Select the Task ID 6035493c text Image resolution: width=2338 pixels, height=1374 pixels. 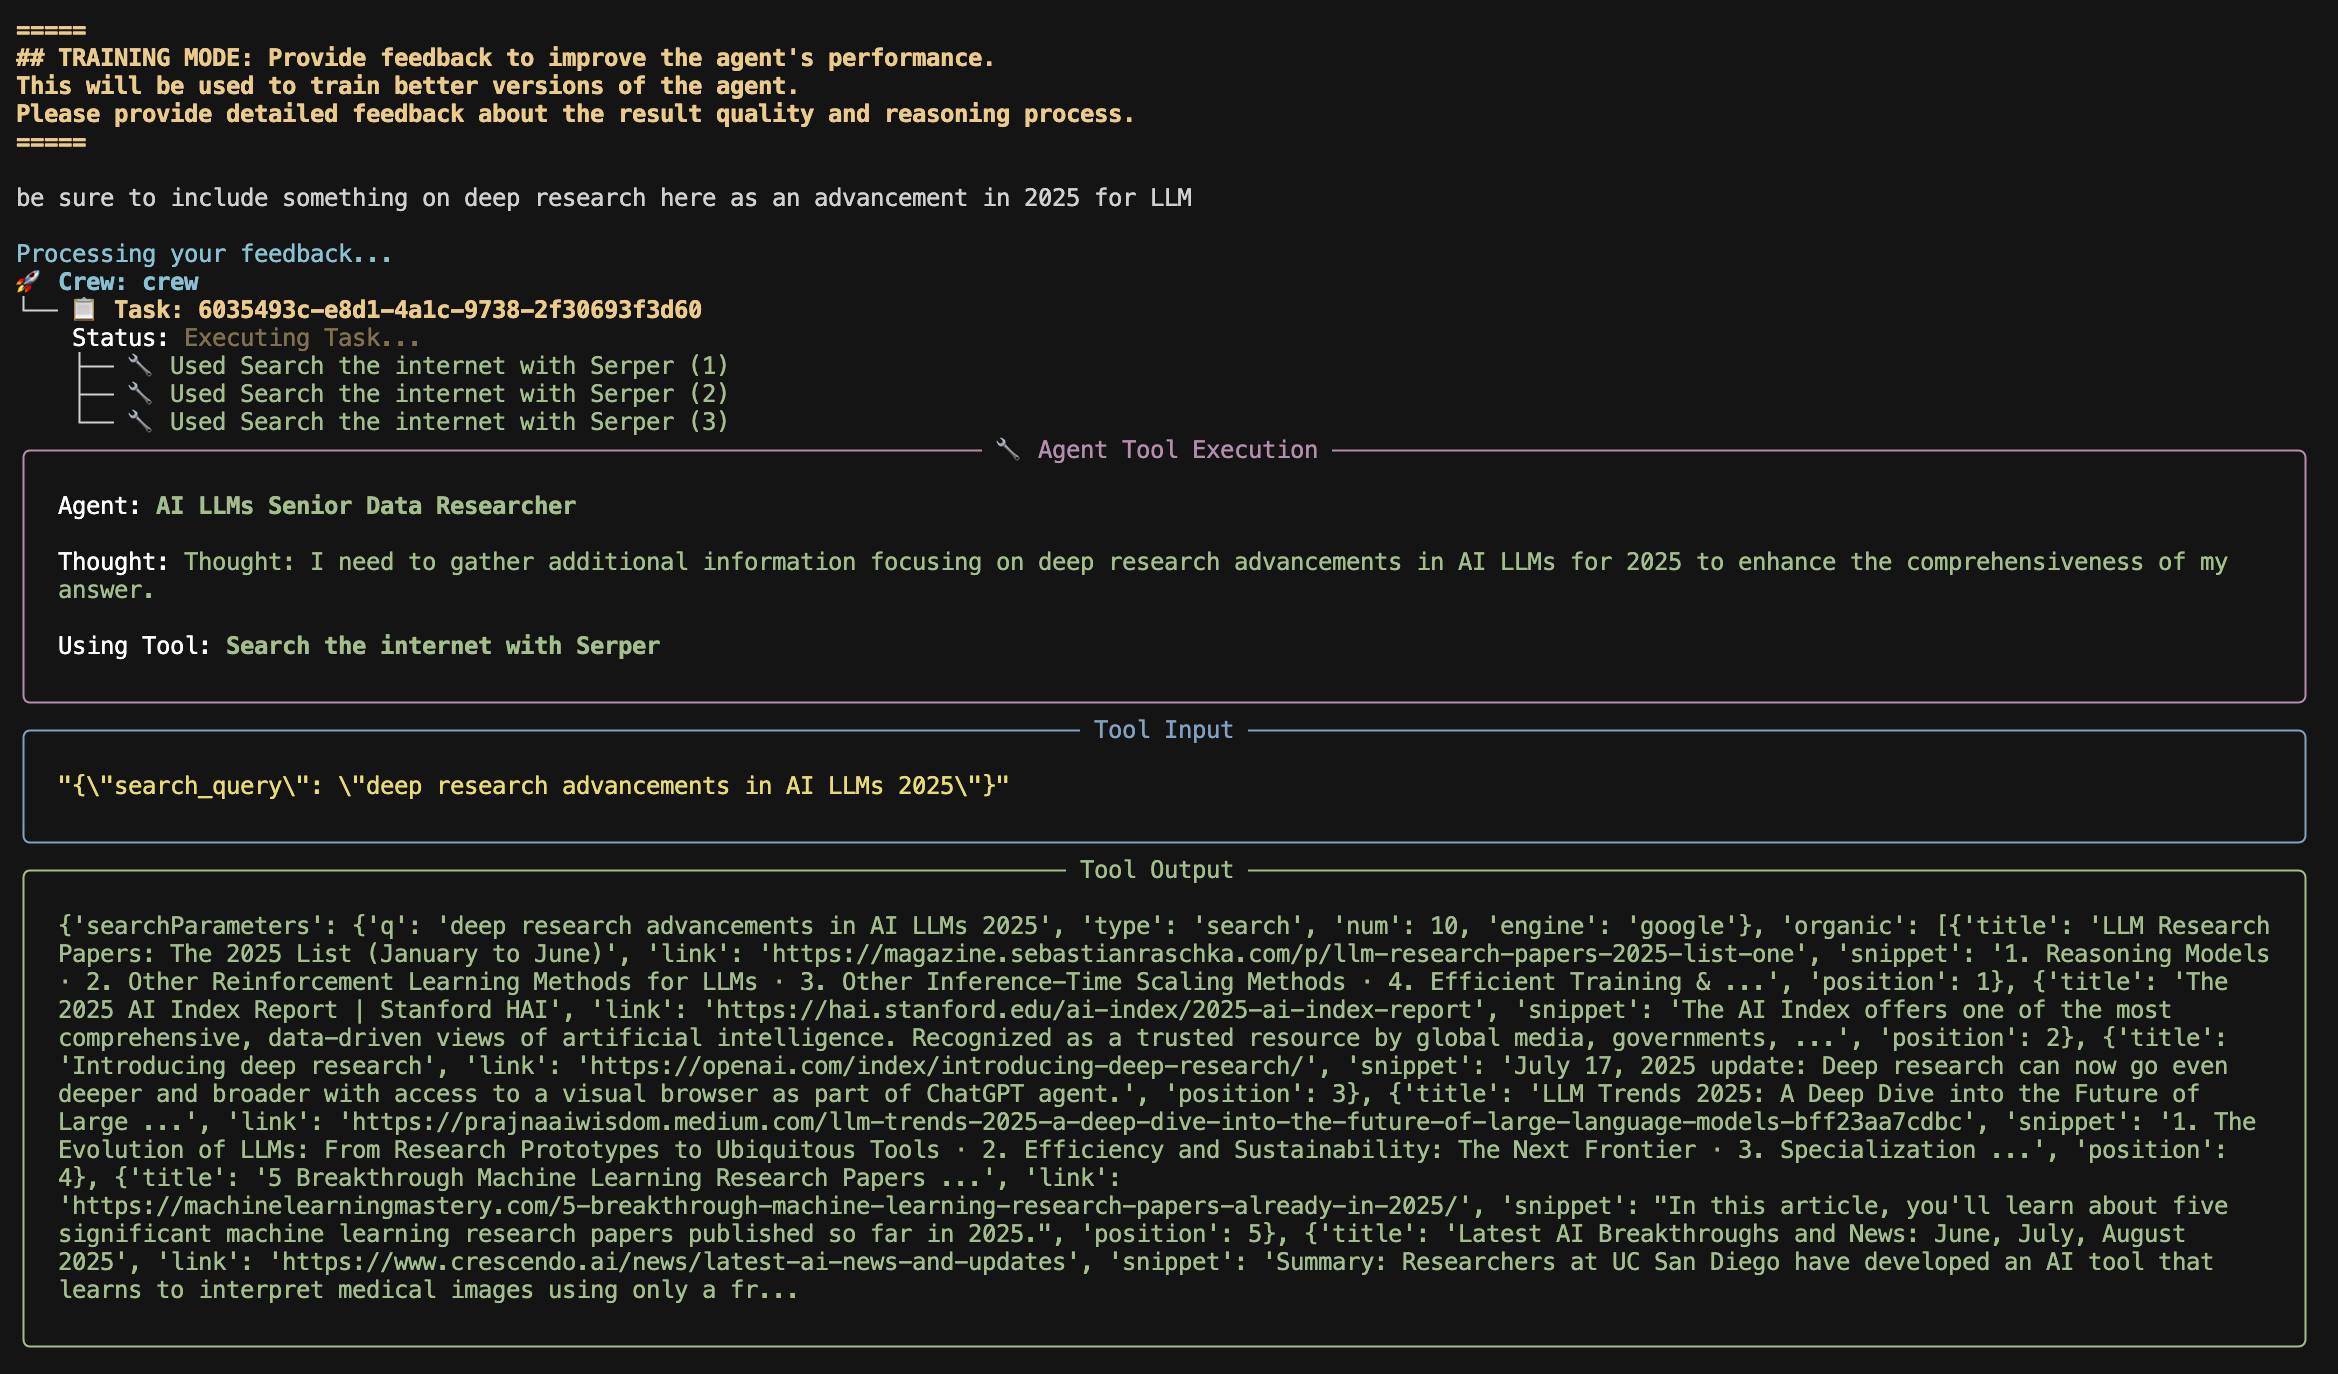pyautogui.click(x=449, y=310)
